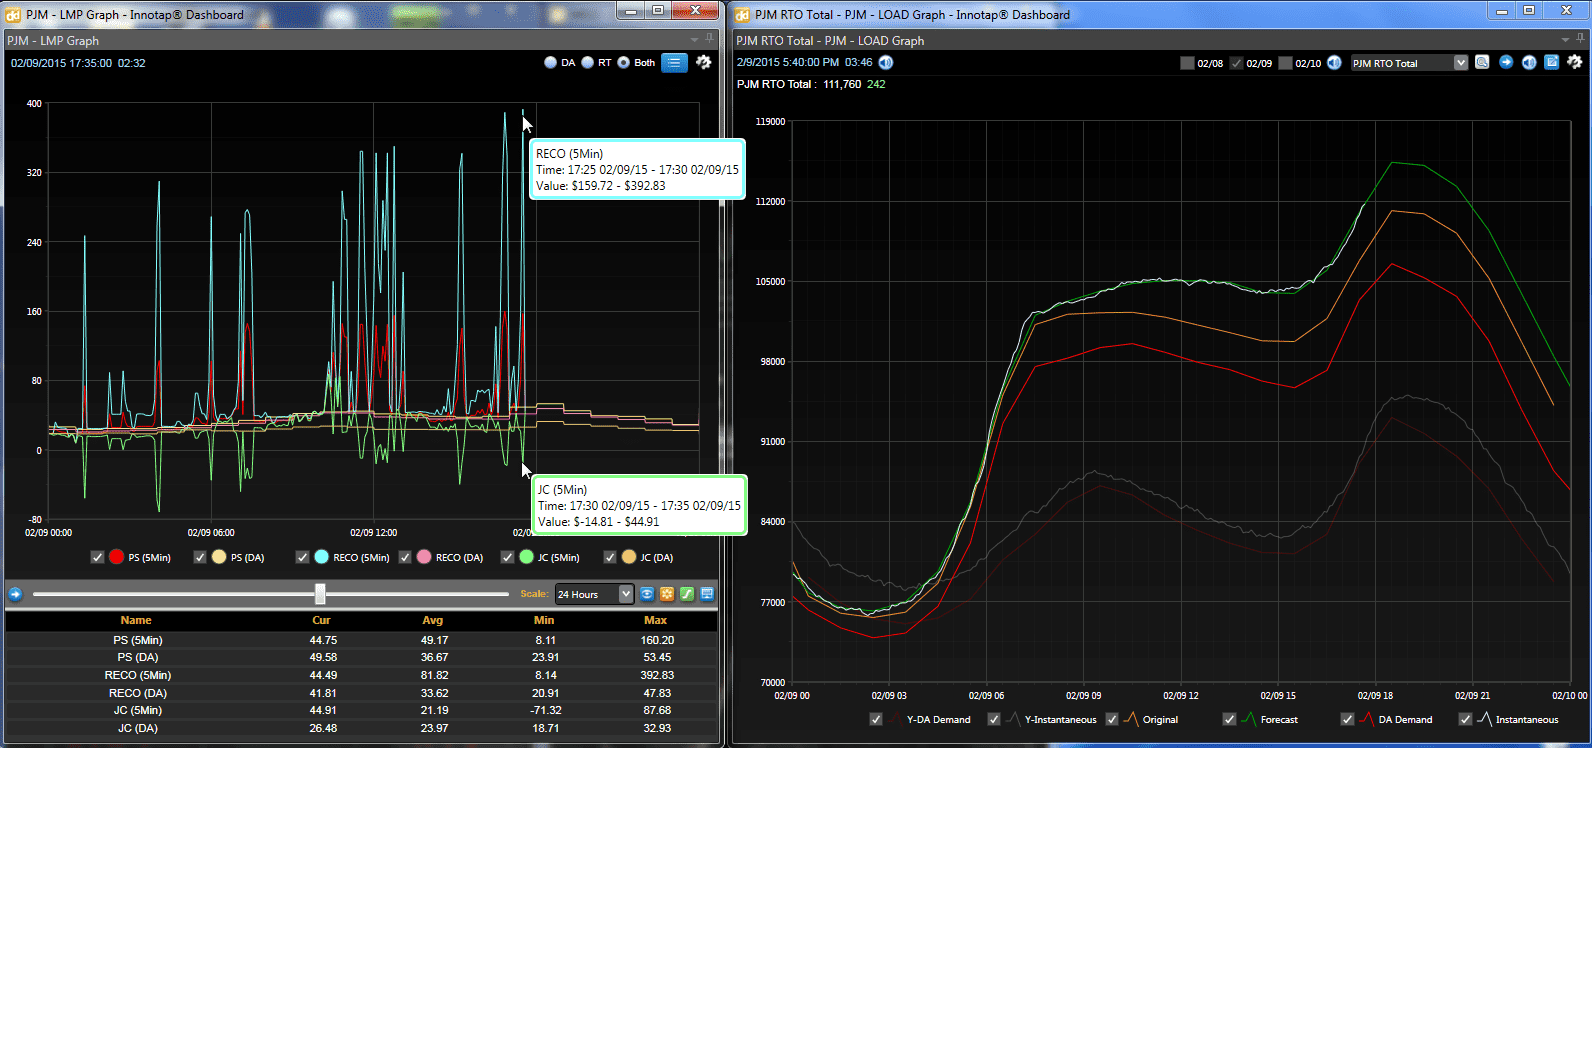Select the RT radio button
The height and width of the screenshot is (1050, 1592).
click(588, 62)
